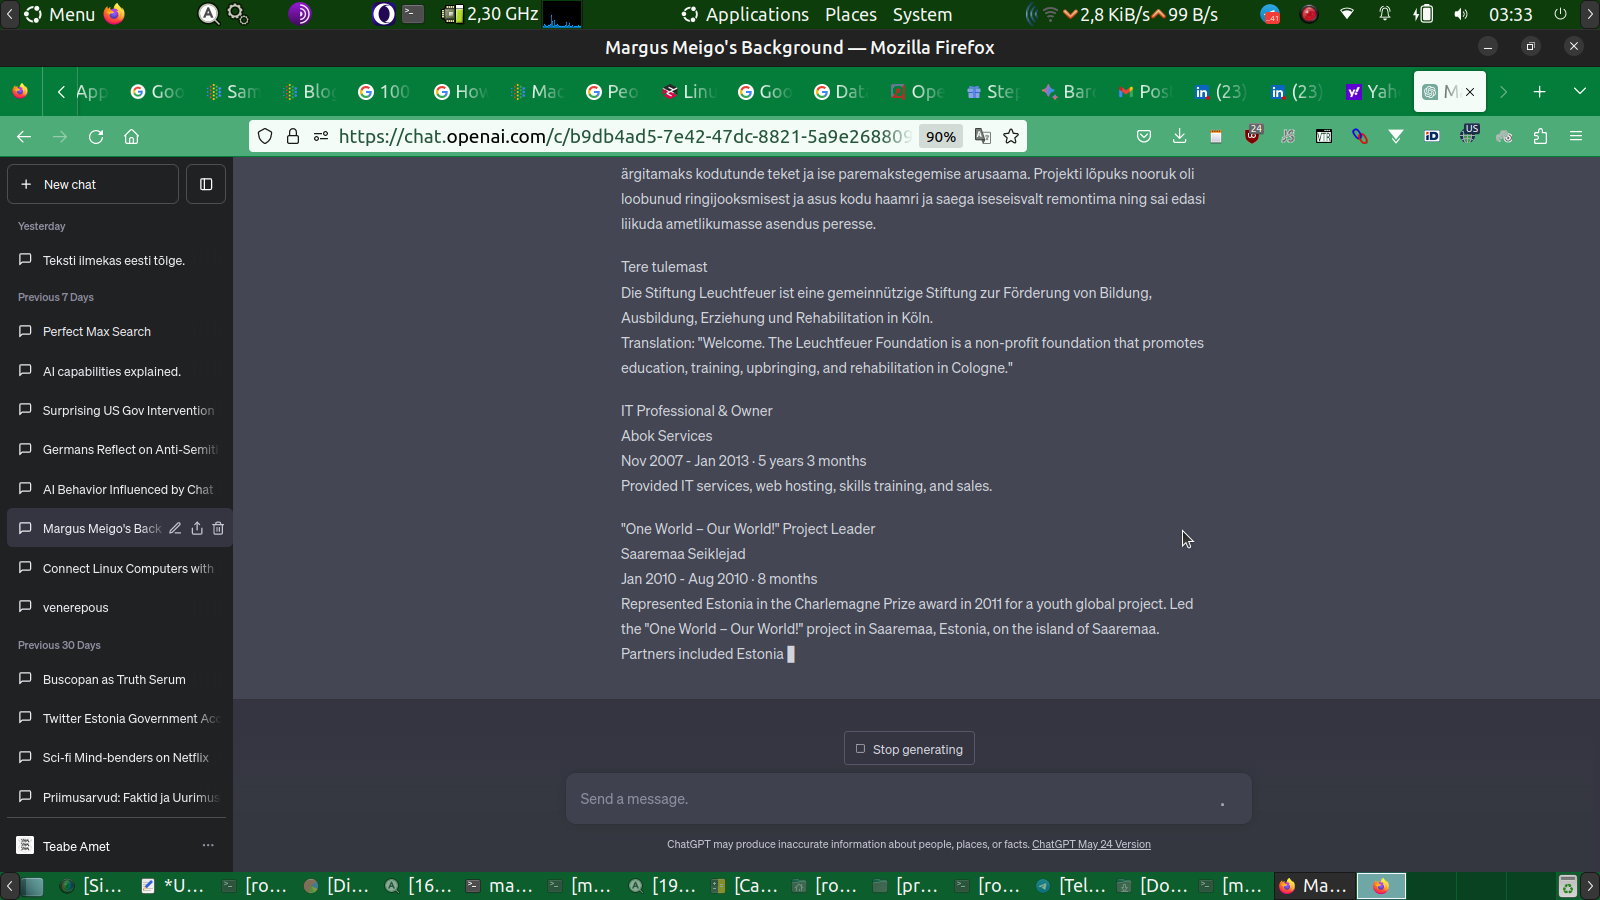1600x900 pixels.
Task: Open the volume control in system tray
Action: [x=1461, y=14]
